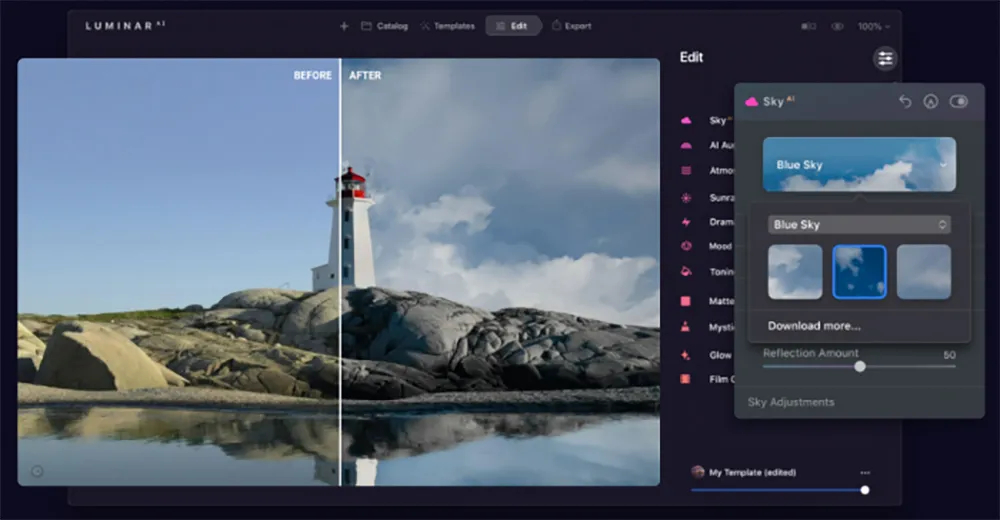Click the Download more... link

coord(814,326)
